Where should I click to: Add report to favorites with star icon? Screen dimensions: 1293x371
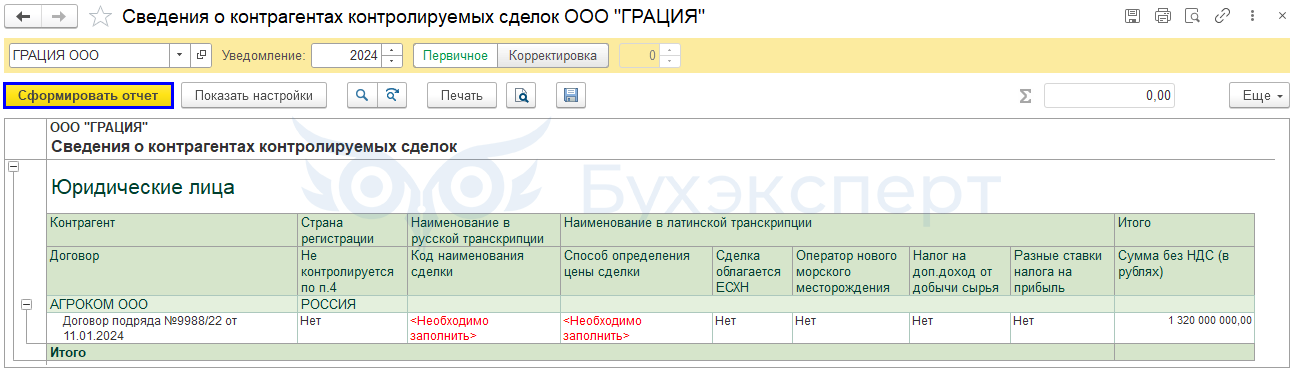99,16
